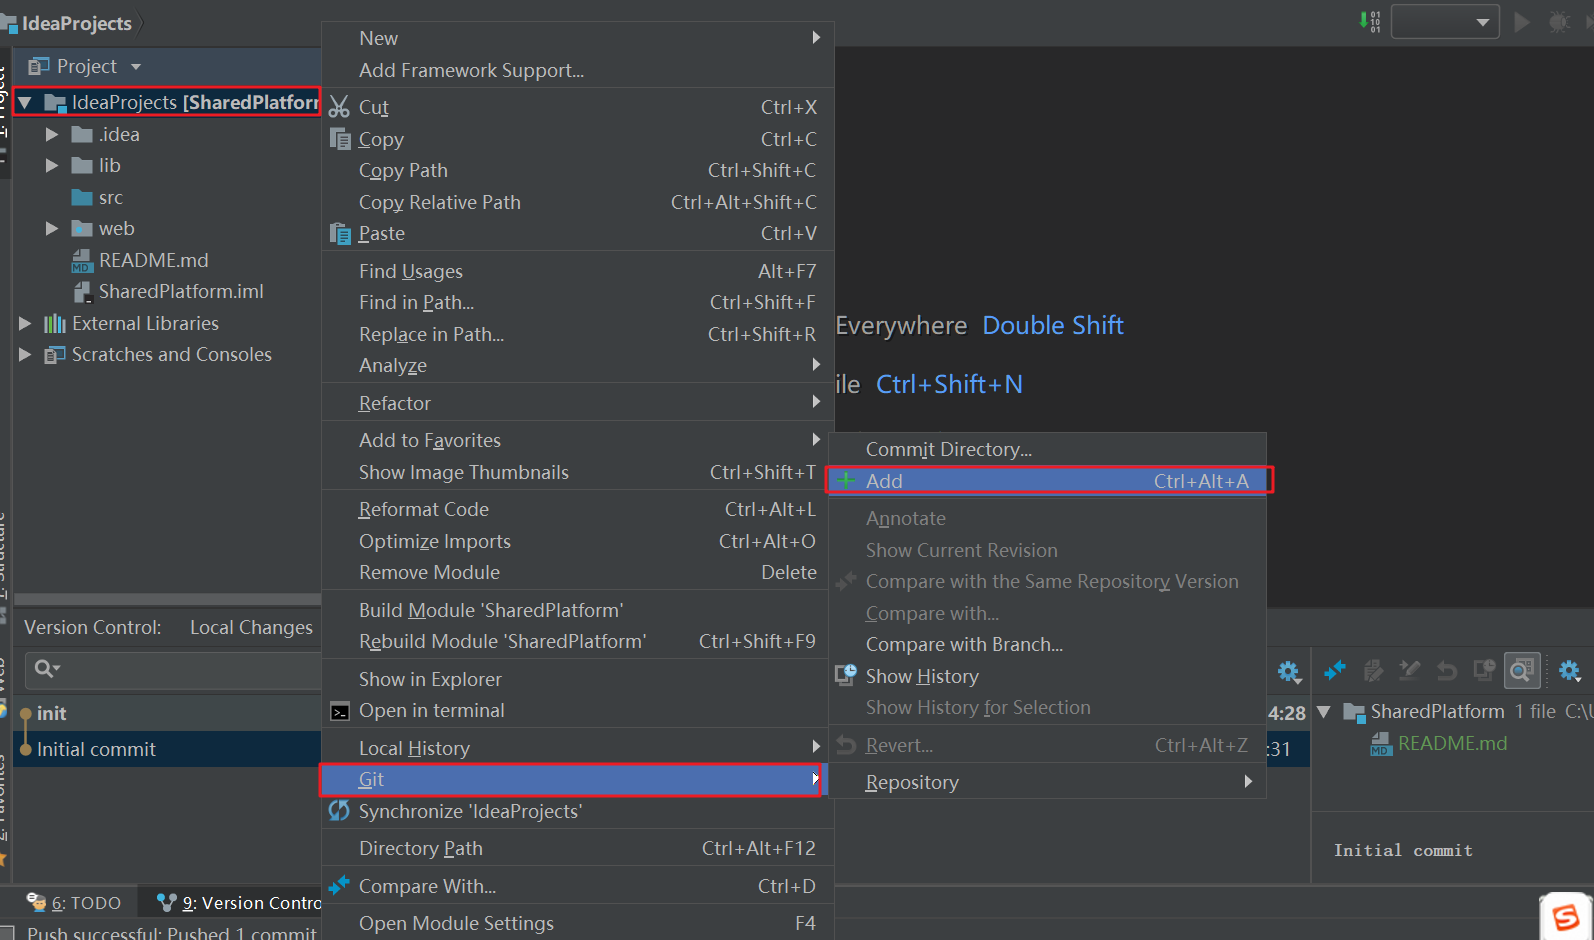Expand Scratches and Consoles node

(25, 355)
